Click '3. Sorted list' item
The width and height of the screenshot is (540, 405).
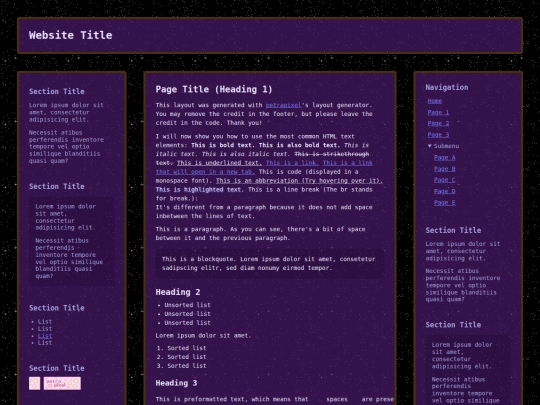[181, 366]
